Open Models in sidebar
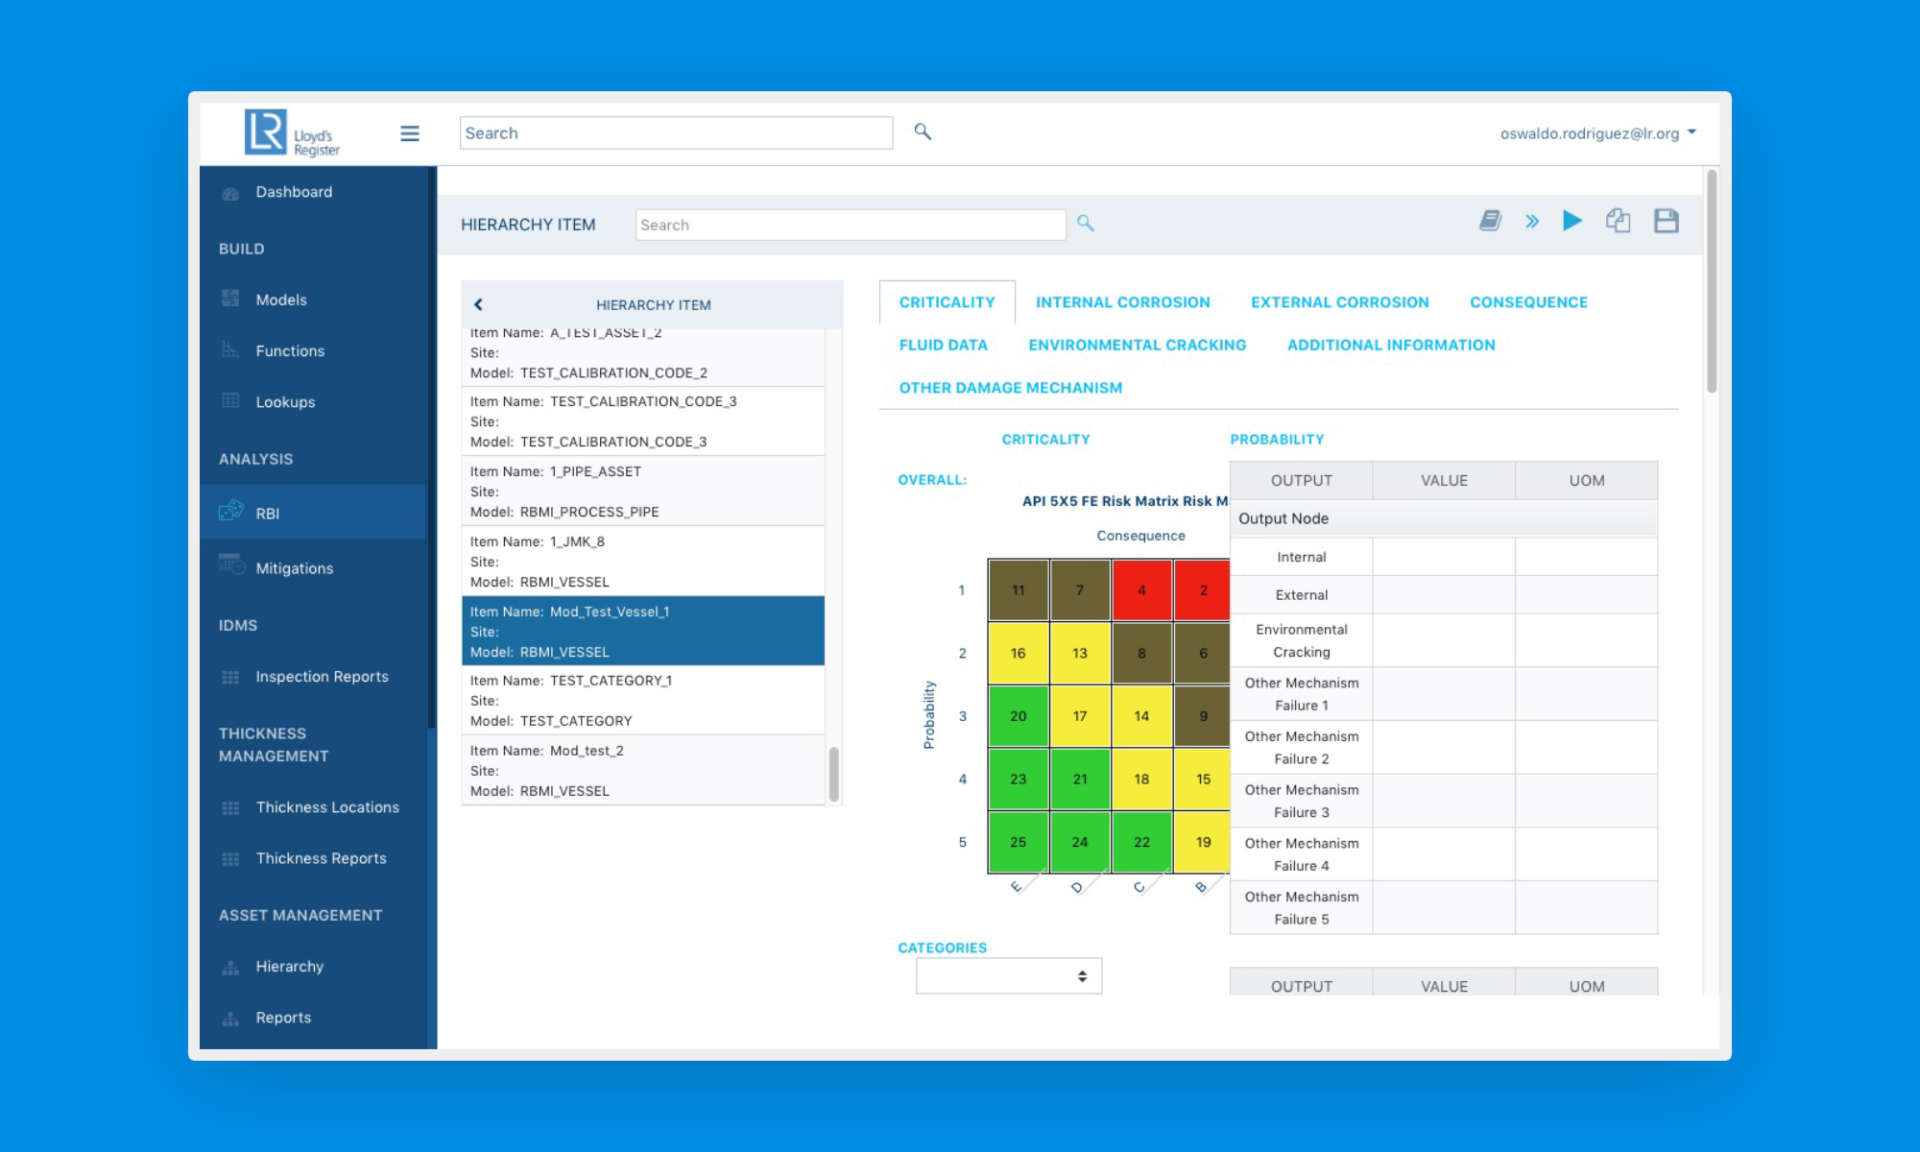Screen dimensions: 1920x1152 coord(281,300)
